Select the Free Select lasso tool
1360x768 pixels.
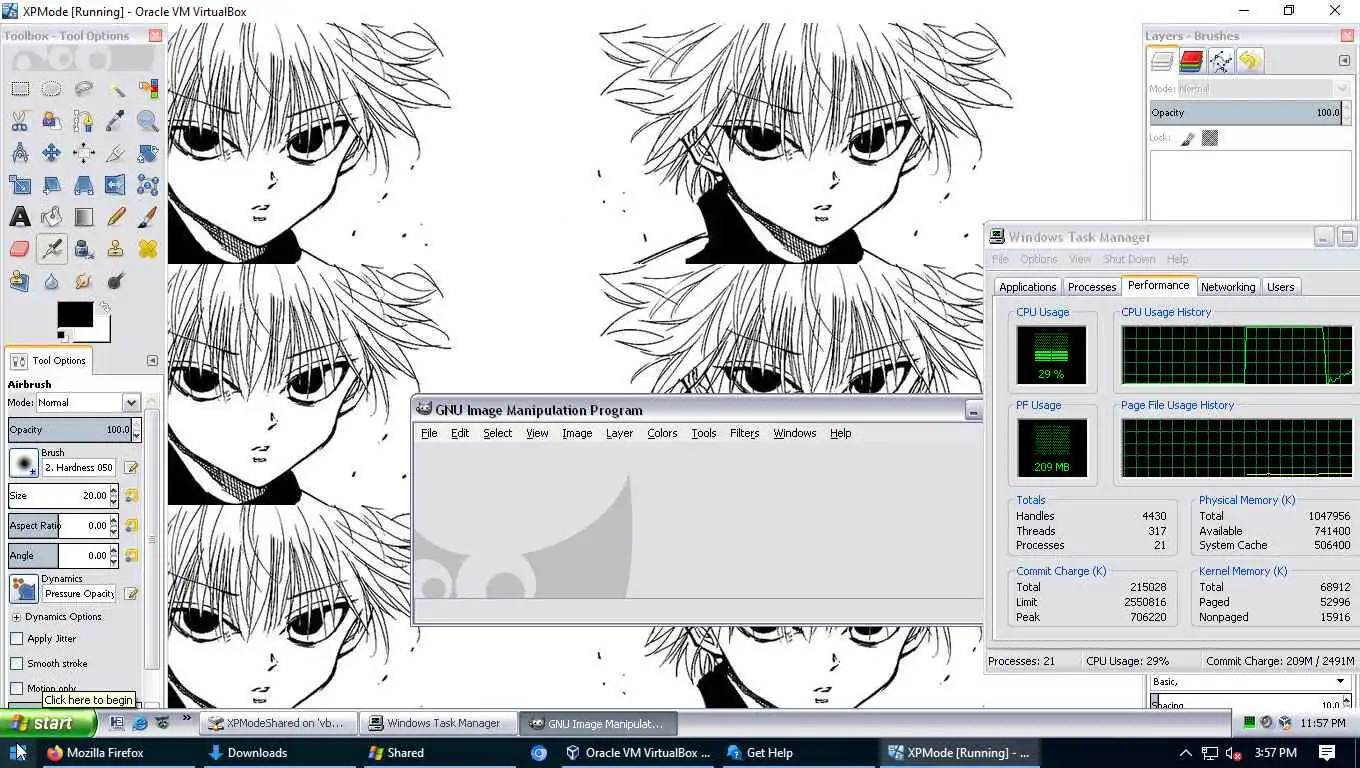coord(83,89)
